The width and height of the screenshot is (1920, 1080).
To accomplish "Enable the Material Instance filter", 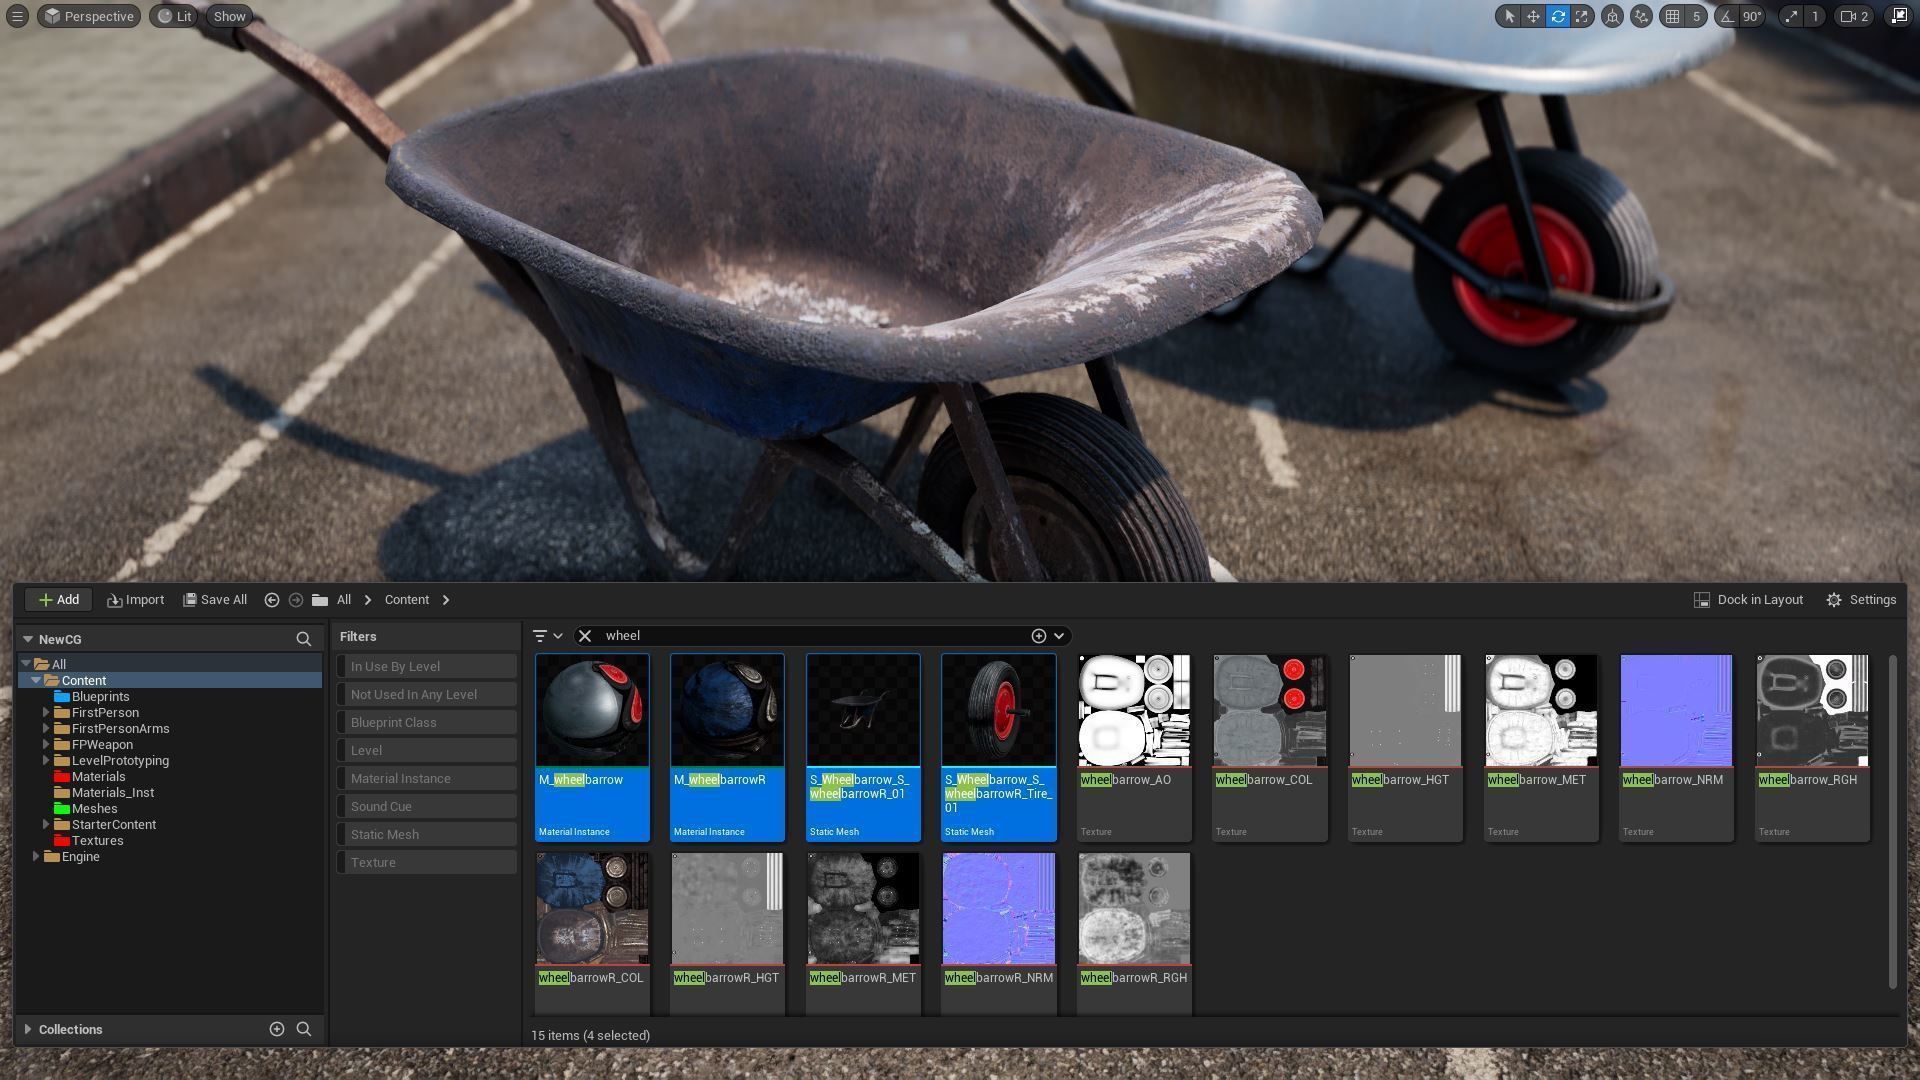I will coord(427,778).
